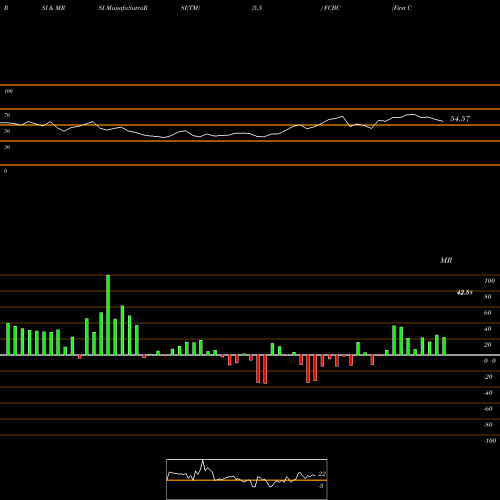Open the mini overview chart thumbnail
500x500 pixels.
click(247, 479)
